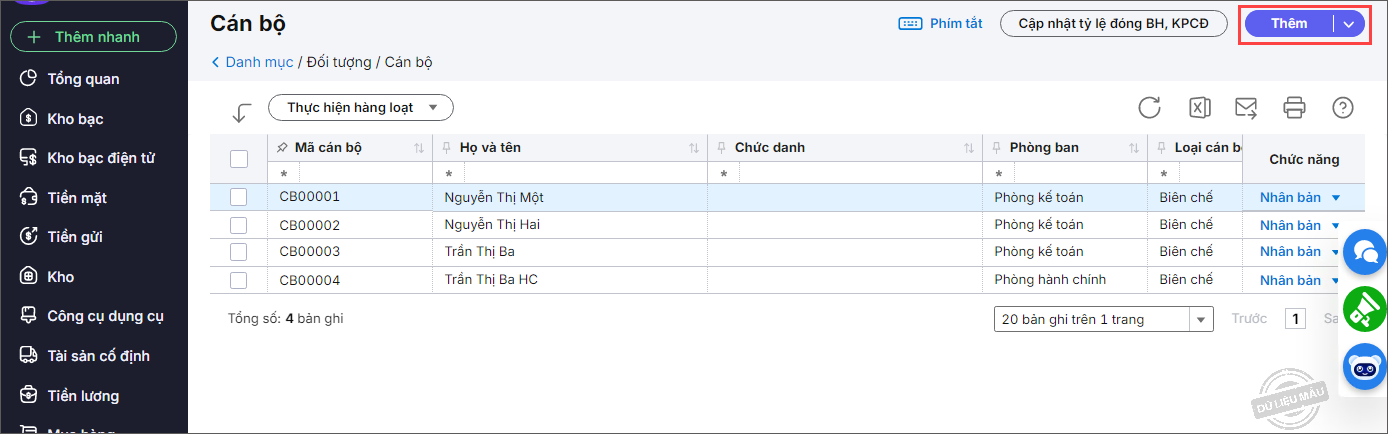
Task: Check the box for CB00001 row
Action: coord(239,197)
